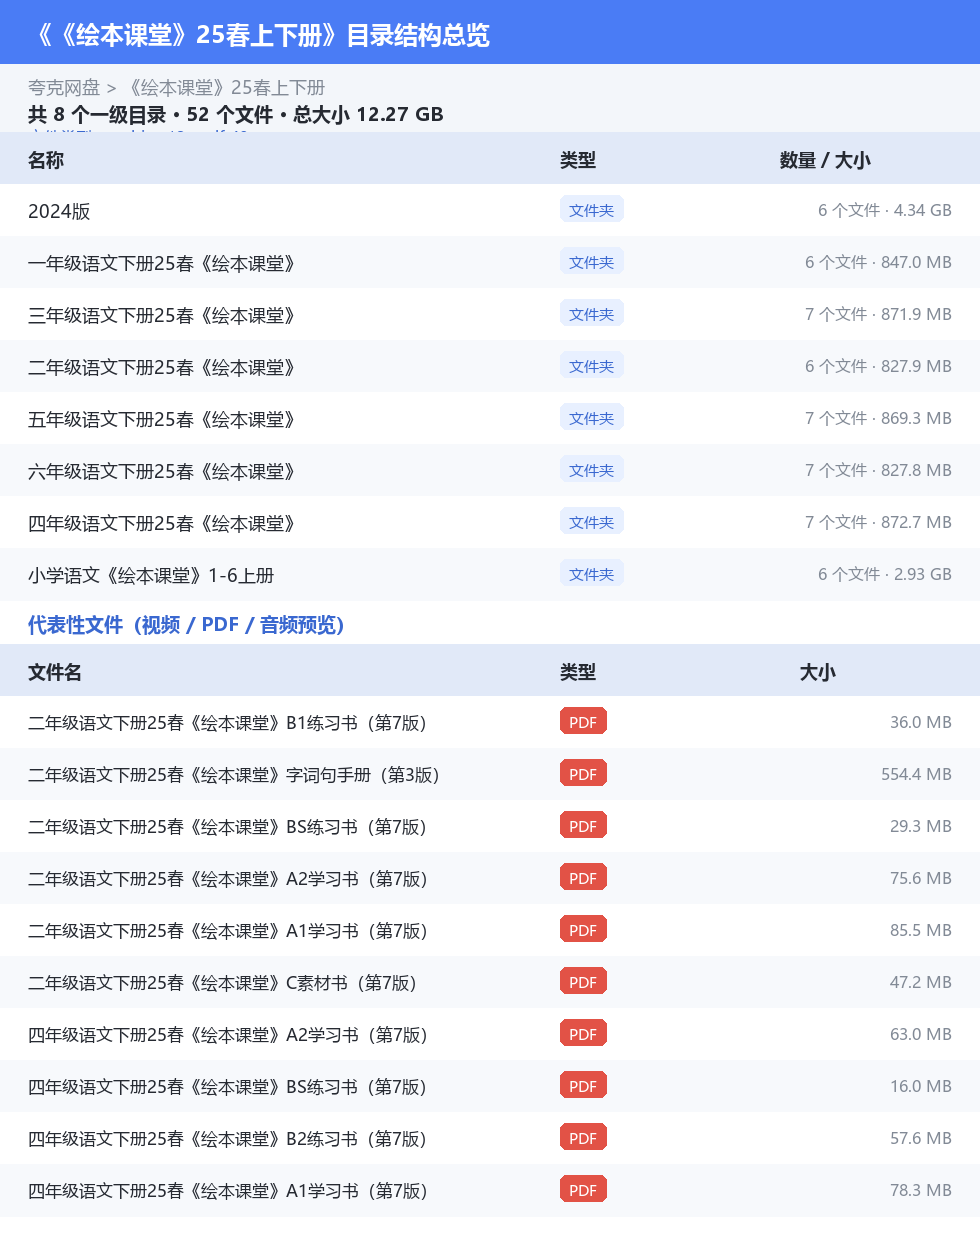Select 二年级 B1练习书(第7版) file
This screenshot has width=980, height=1248.
[227, 723]
